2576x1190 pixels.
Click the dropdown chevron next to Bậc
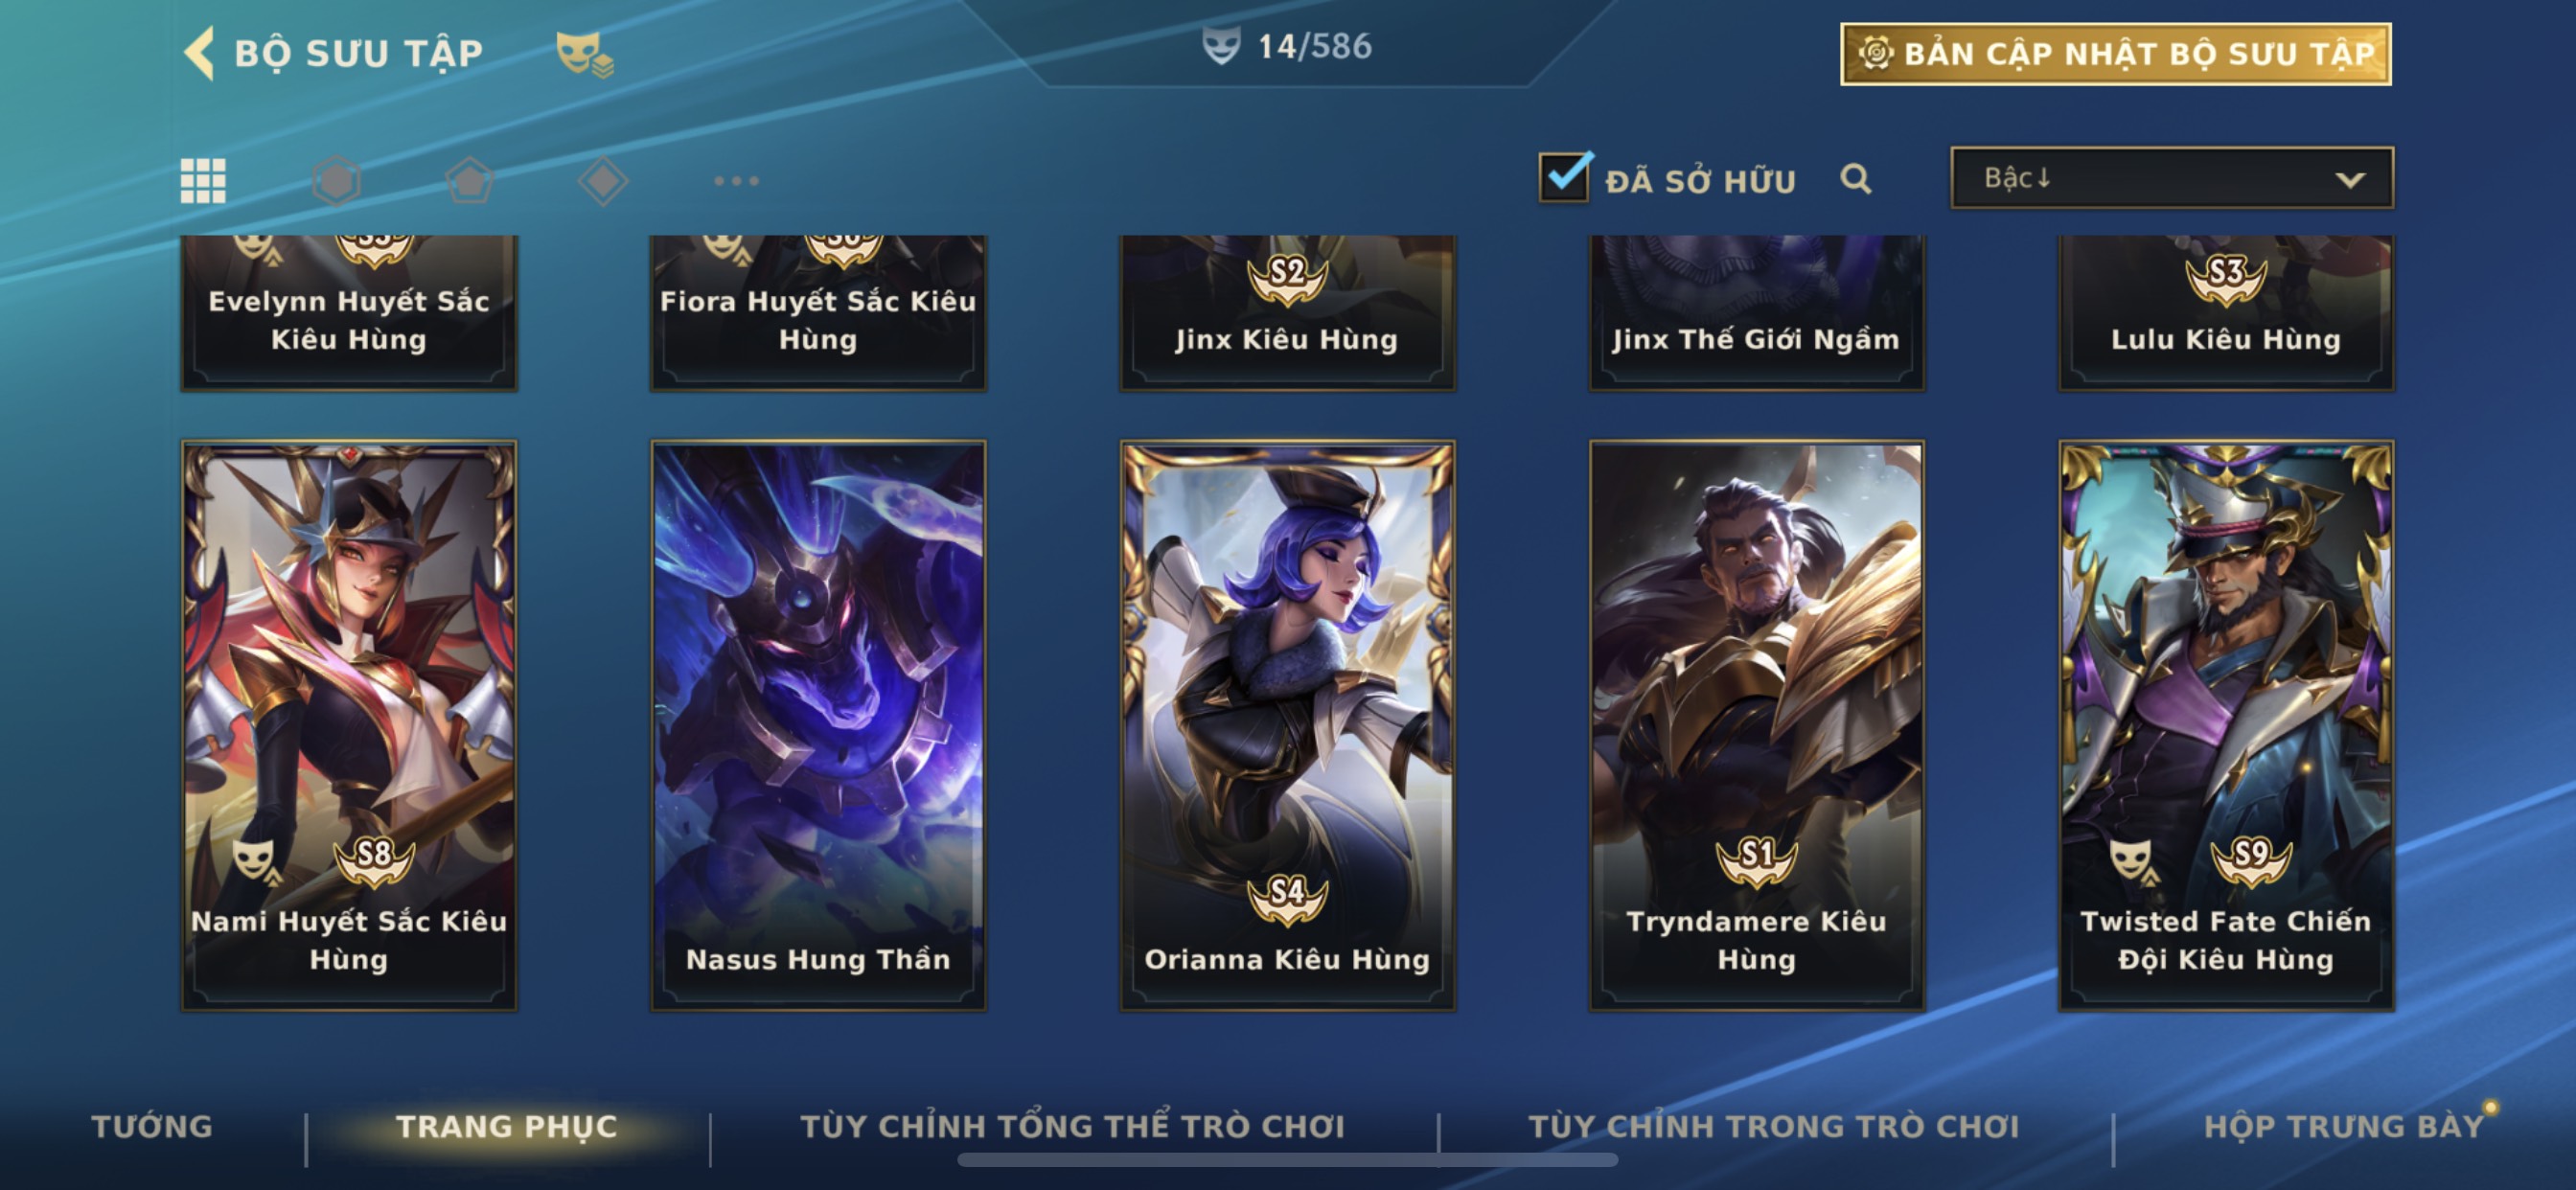click(2350, 180)
